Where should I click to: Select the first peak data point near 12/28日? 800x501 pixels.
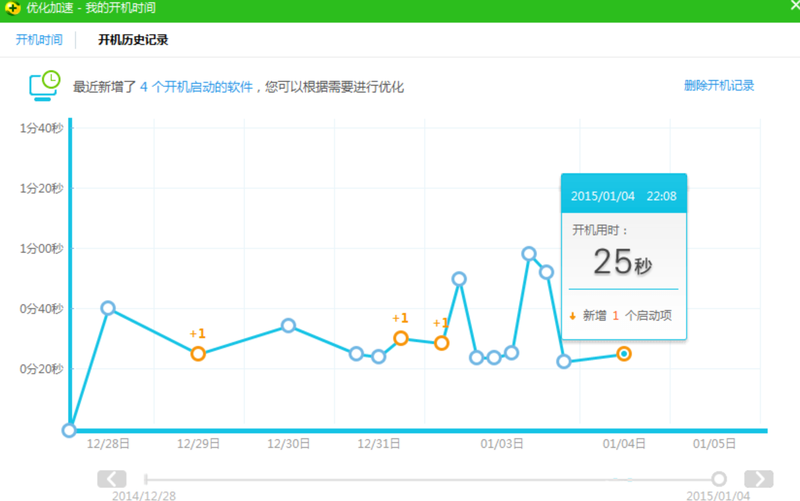click(108, 308)
